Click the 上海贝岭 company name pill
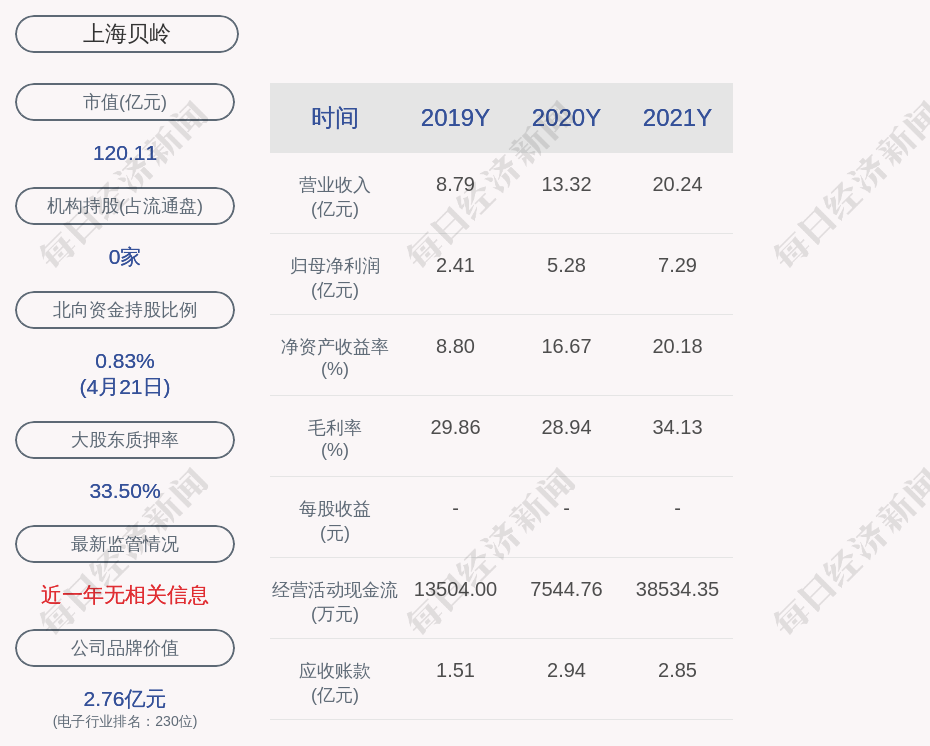The height and width of the screenshot is (746, 930). coord(127,34)
